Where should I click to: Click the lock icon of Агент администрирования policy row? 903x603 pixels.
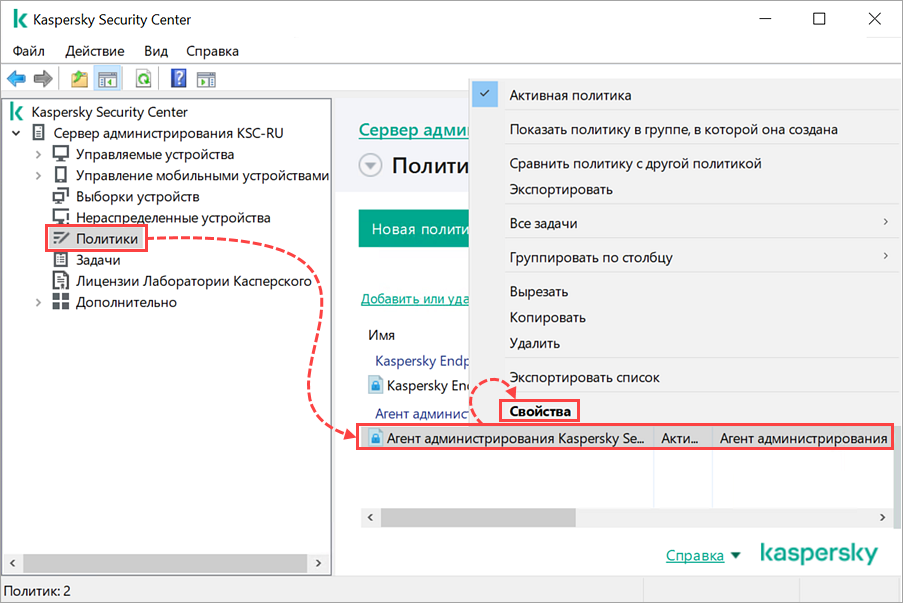click(375, 438)
